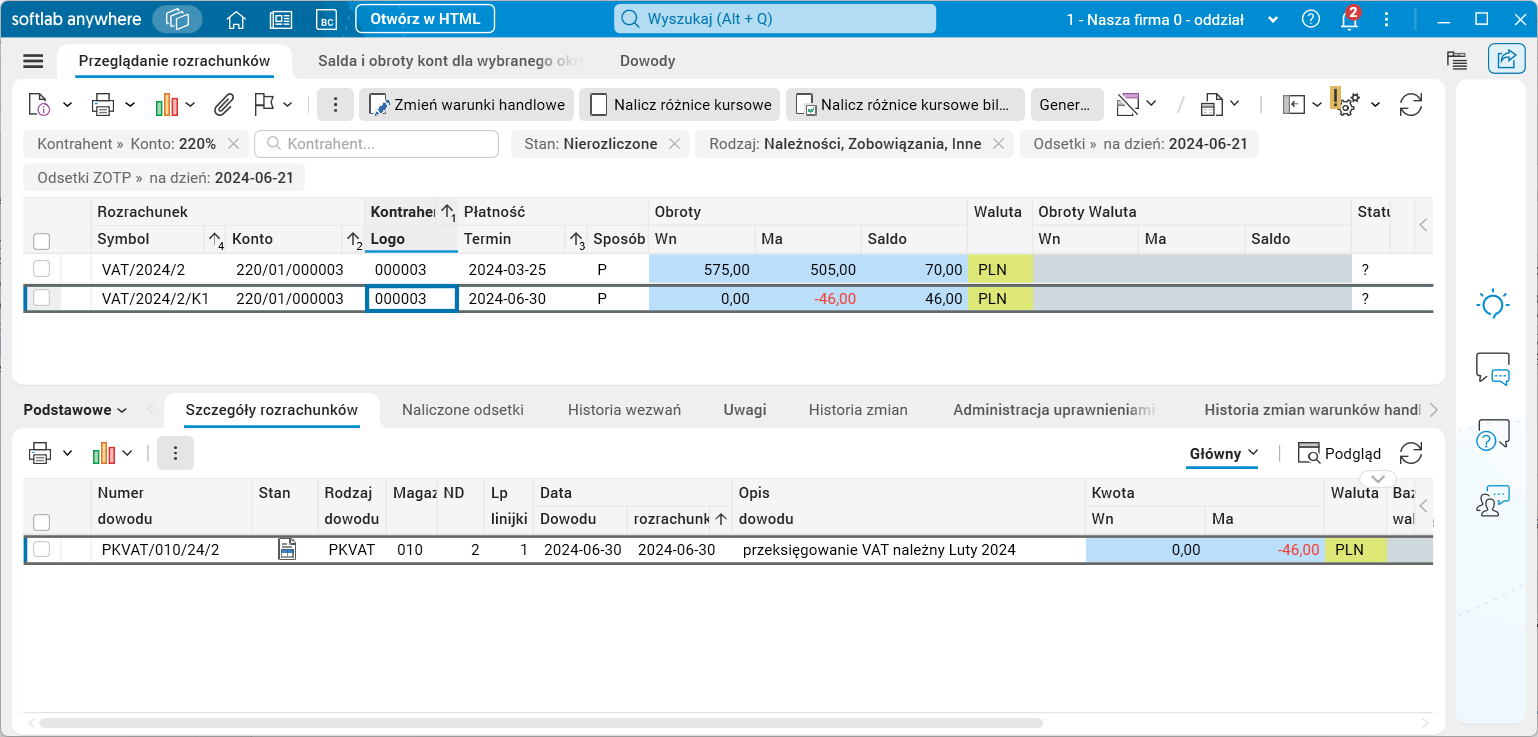Click the Podgląd preview button
Viewport: 1538px width, 737px height.
(1339, 453)
